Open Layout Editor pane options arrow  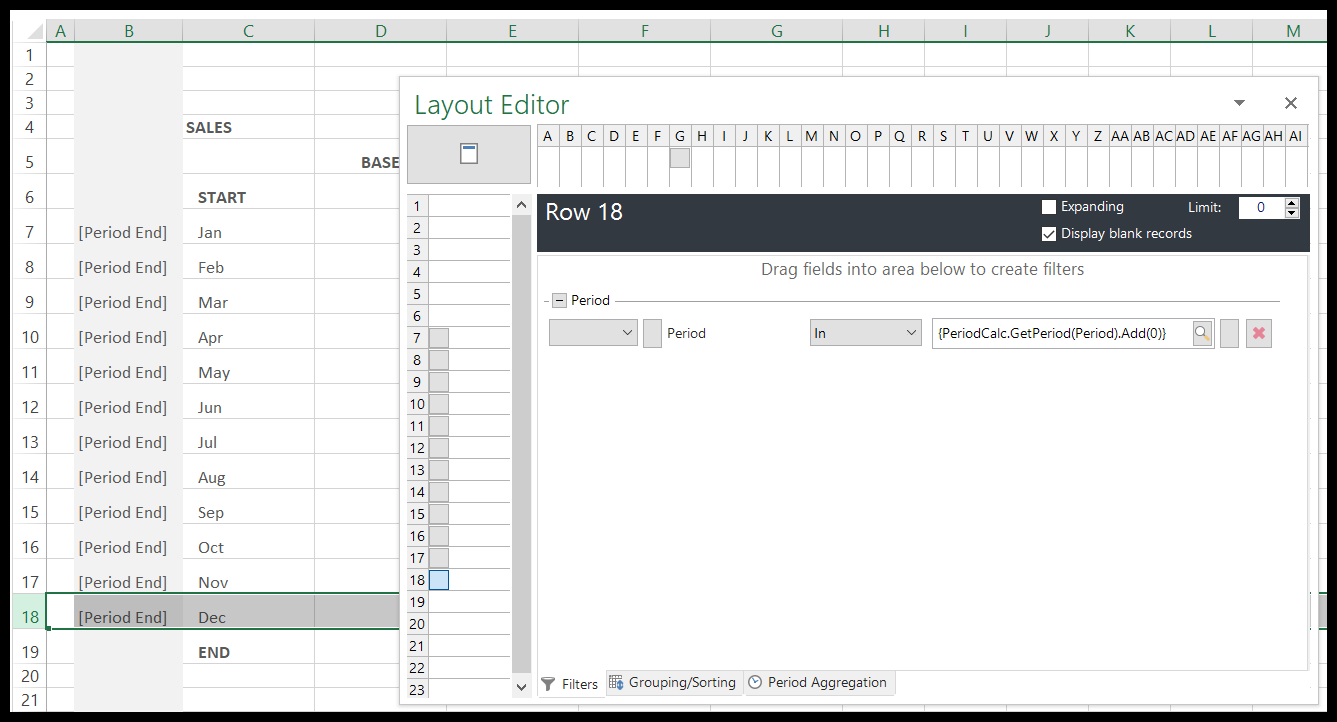point(1240,103)
